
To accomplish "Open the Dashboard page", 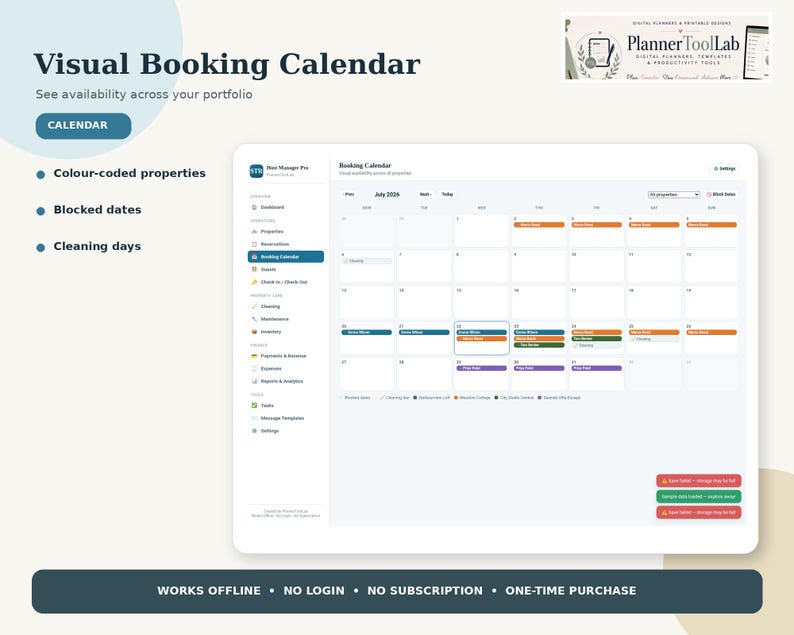I will tap(286, 207).
